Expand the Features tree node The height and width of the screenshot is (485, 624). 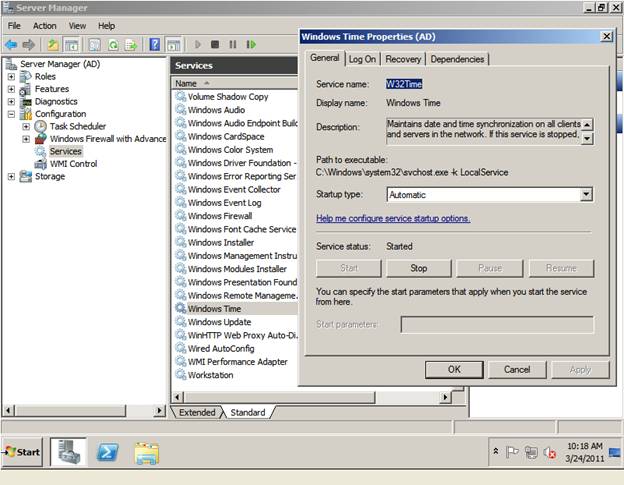[11, 89]
